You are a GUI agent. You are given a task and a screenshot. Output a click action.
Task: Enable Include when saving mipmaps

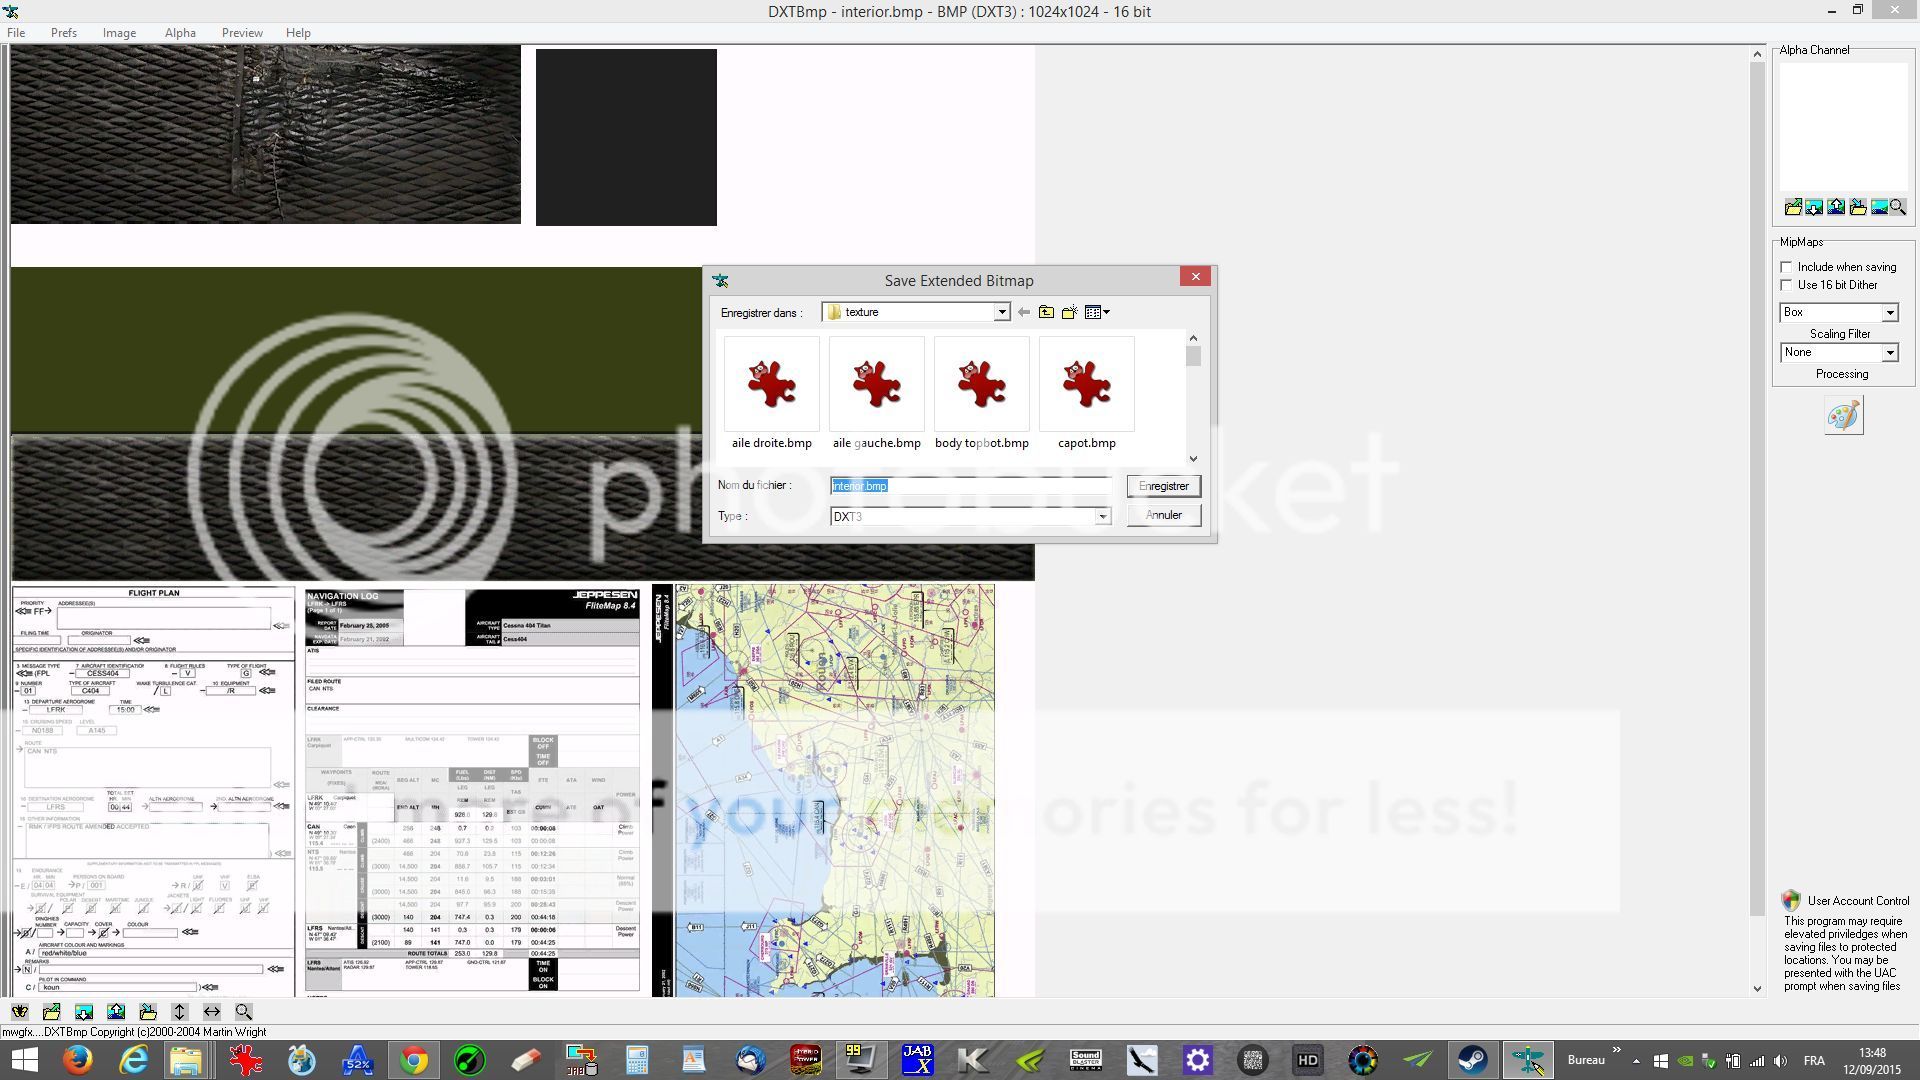pos(1787,267)
